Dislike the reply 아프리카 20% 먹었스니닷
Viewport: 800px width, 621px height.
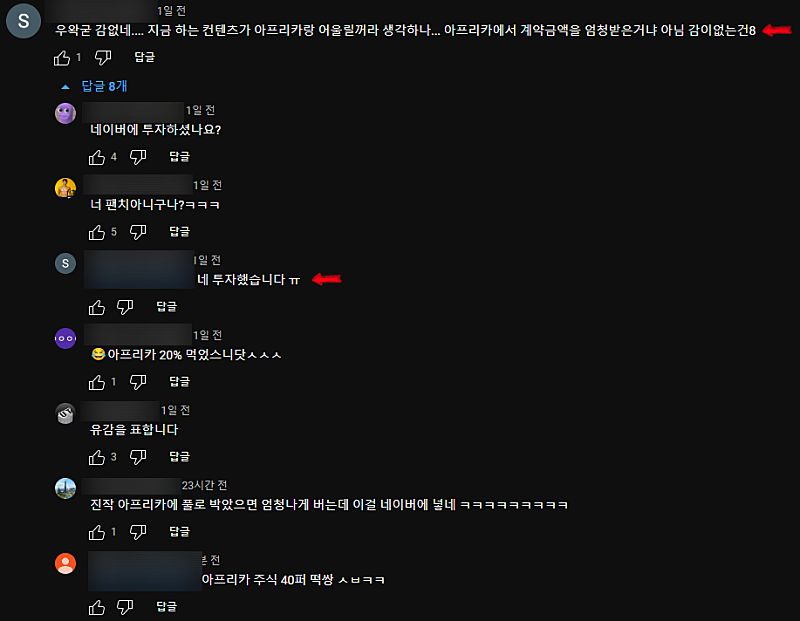tap(138, 382)
